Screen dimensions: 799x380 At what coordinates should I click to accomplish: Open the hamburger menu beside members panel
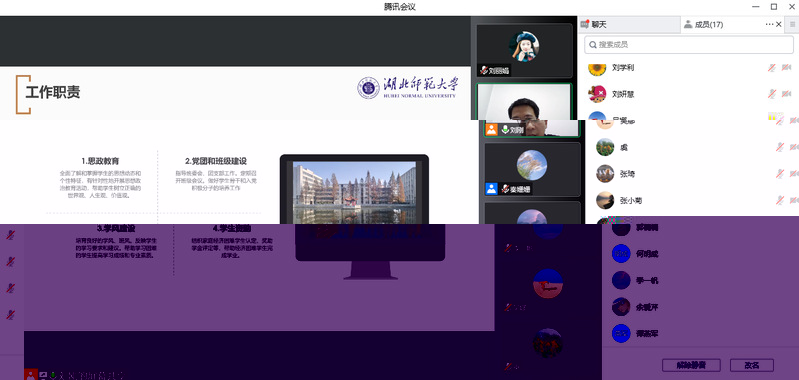[792, 24]
